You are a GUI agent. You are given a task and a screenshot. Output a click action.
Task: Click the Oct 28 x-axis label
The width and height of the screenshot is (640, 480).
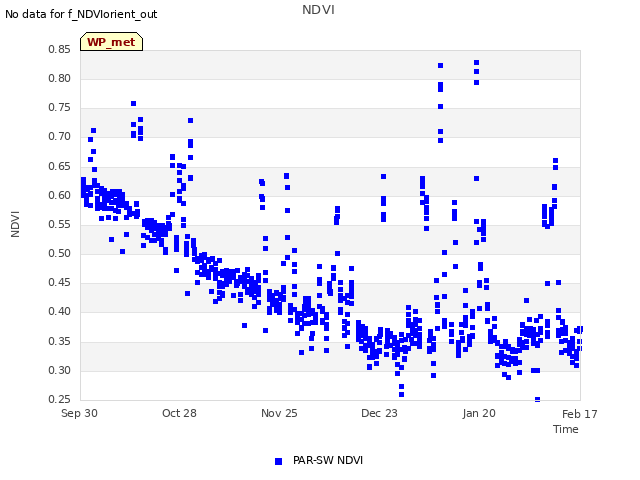tap(179, 413)
